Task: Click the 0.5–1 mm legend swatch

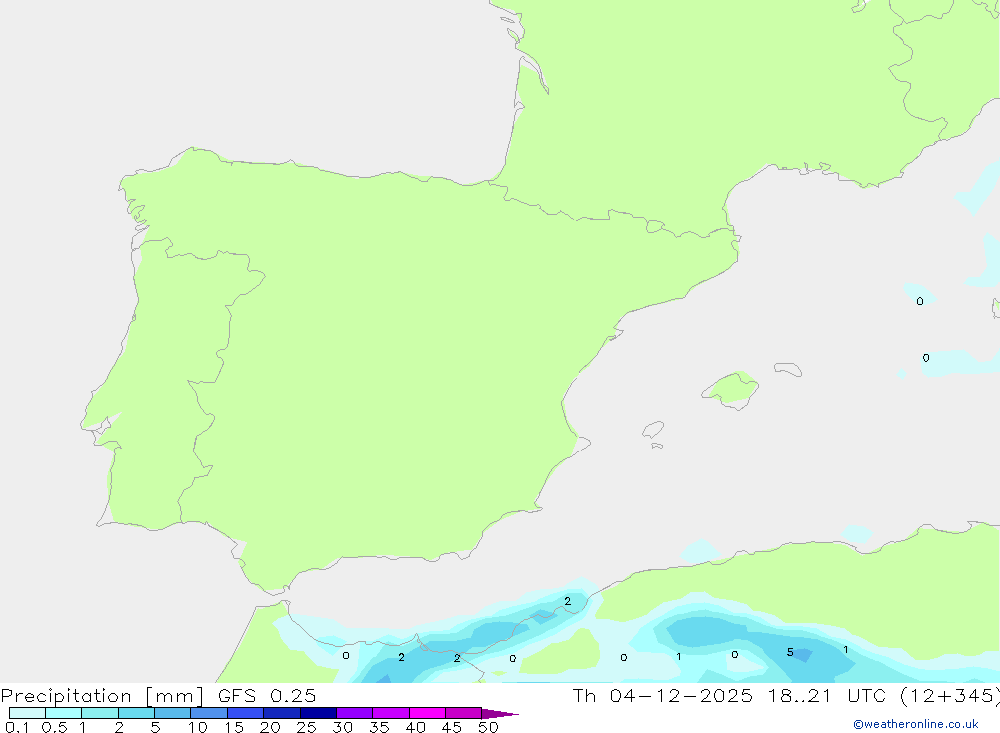Action: click(x=63, y=713)
